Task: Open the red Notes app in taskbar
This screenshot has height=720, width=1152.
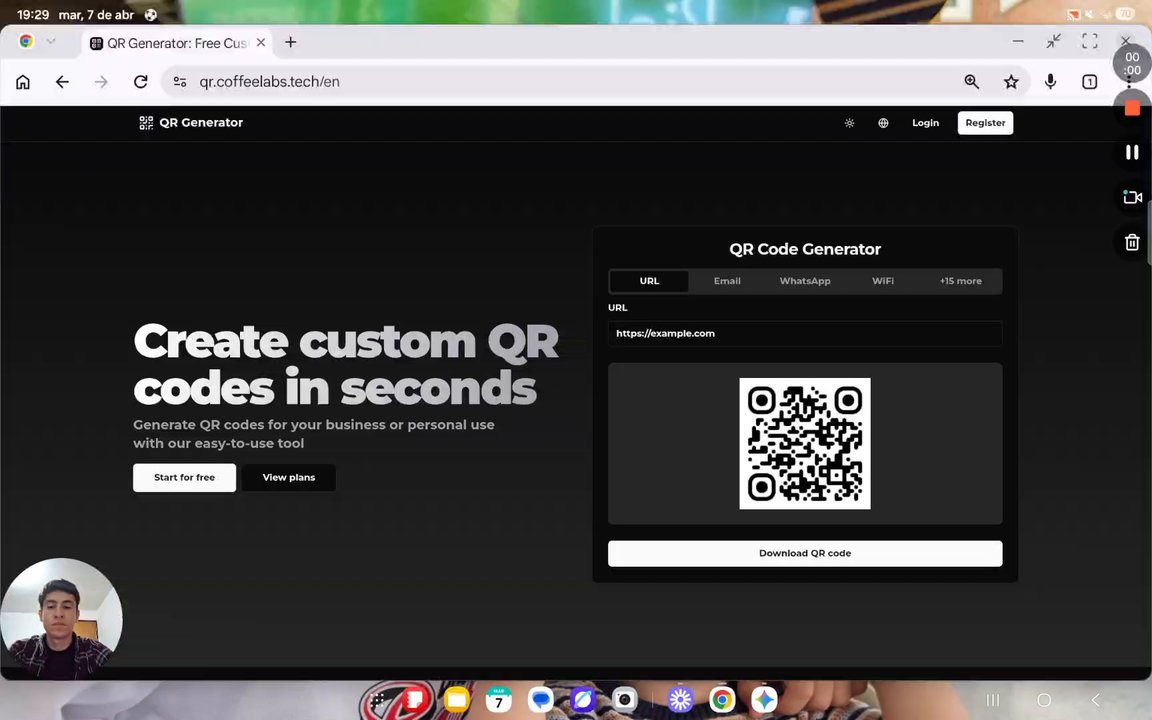Action: (x=415, y=699)
